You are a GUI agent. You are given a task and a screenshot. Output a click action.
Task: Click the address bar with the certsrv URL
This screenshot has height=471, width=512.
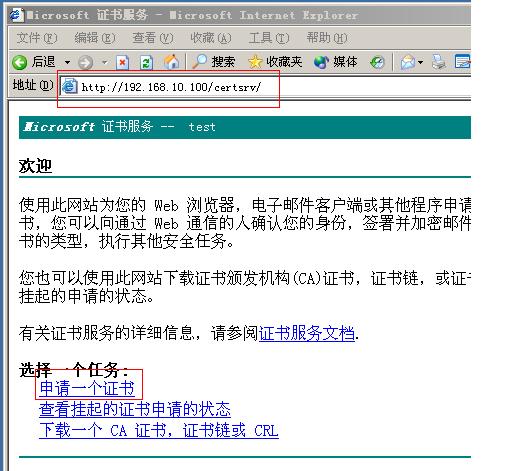coord(265,87)
